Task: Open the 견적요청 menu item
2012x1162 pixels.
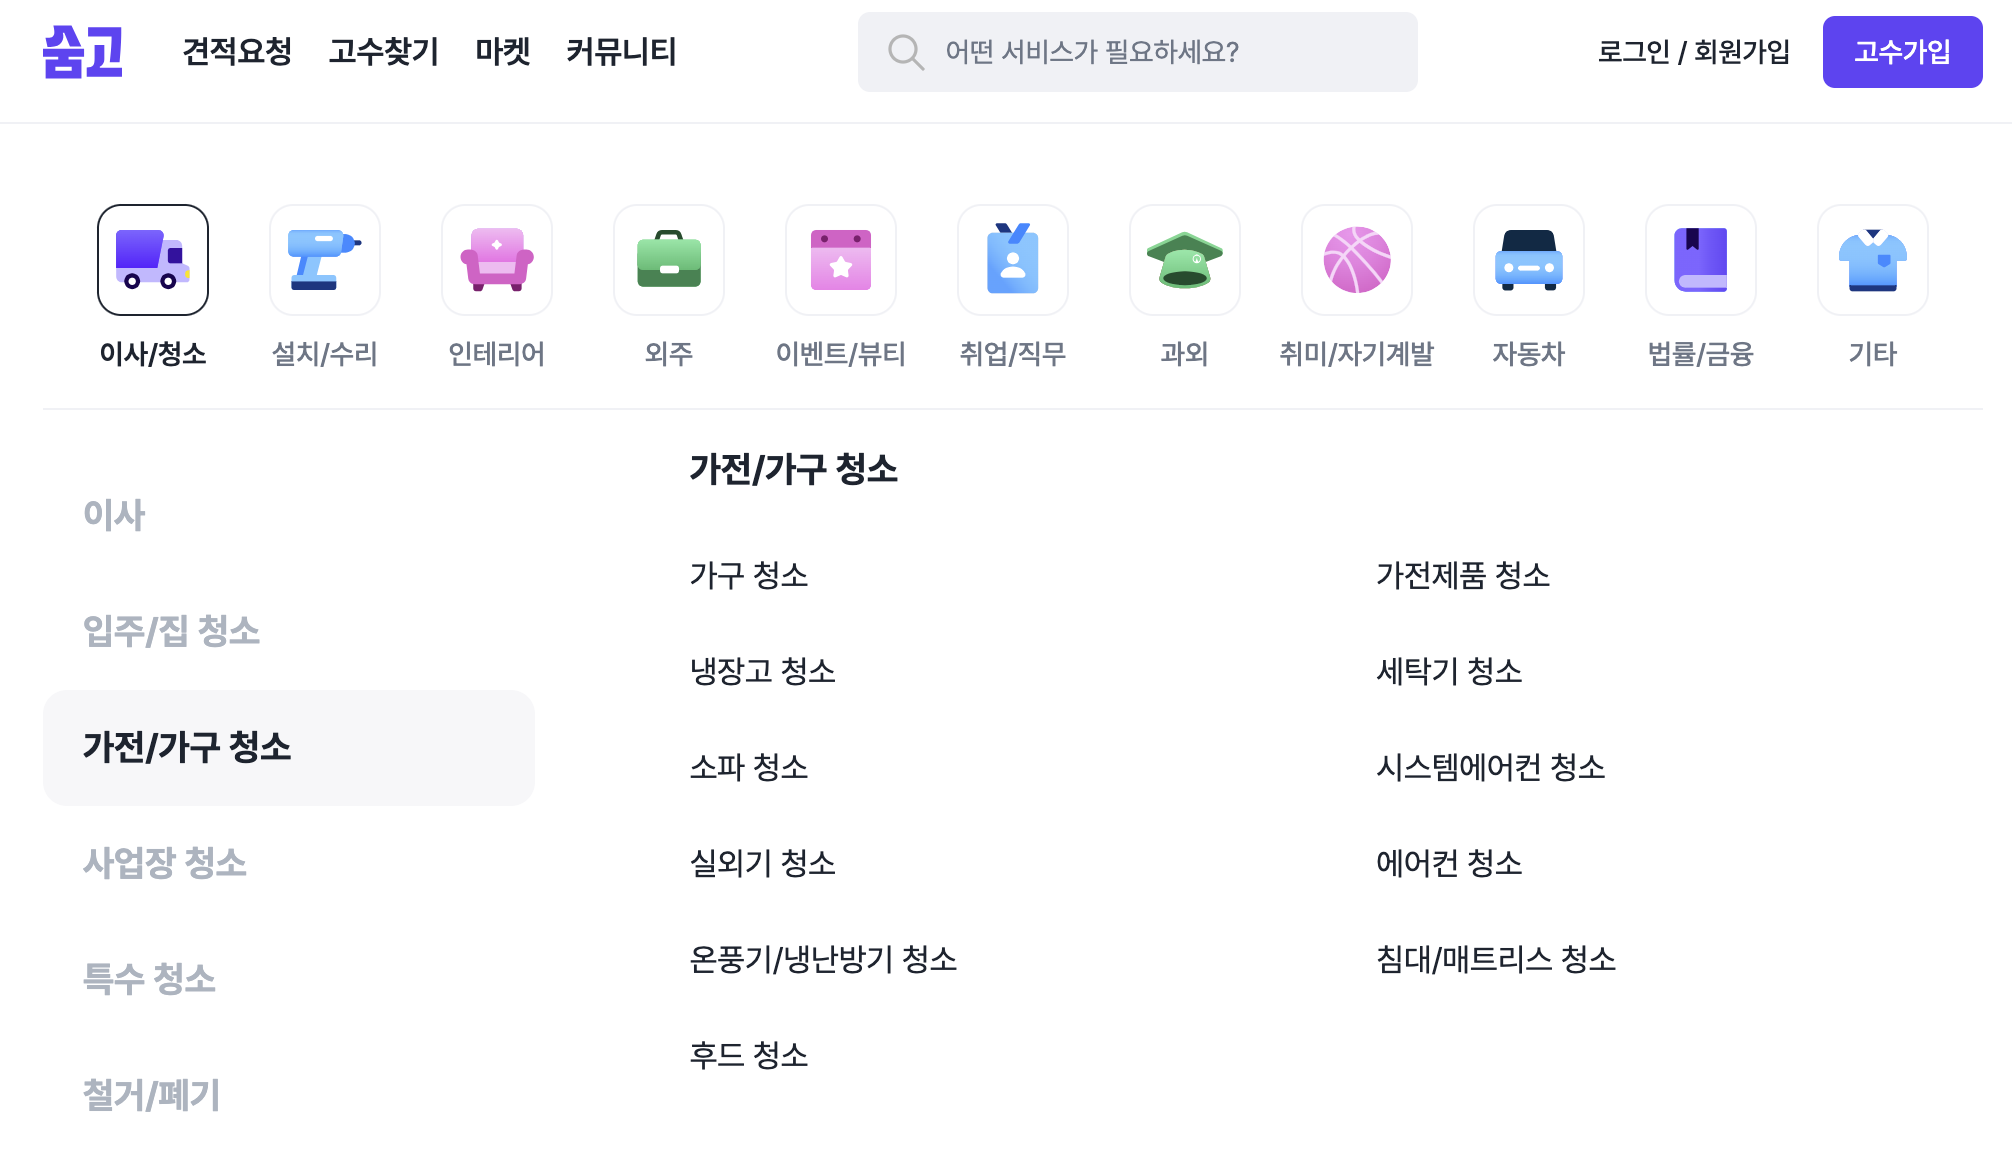Action: [x=237, y=52]
